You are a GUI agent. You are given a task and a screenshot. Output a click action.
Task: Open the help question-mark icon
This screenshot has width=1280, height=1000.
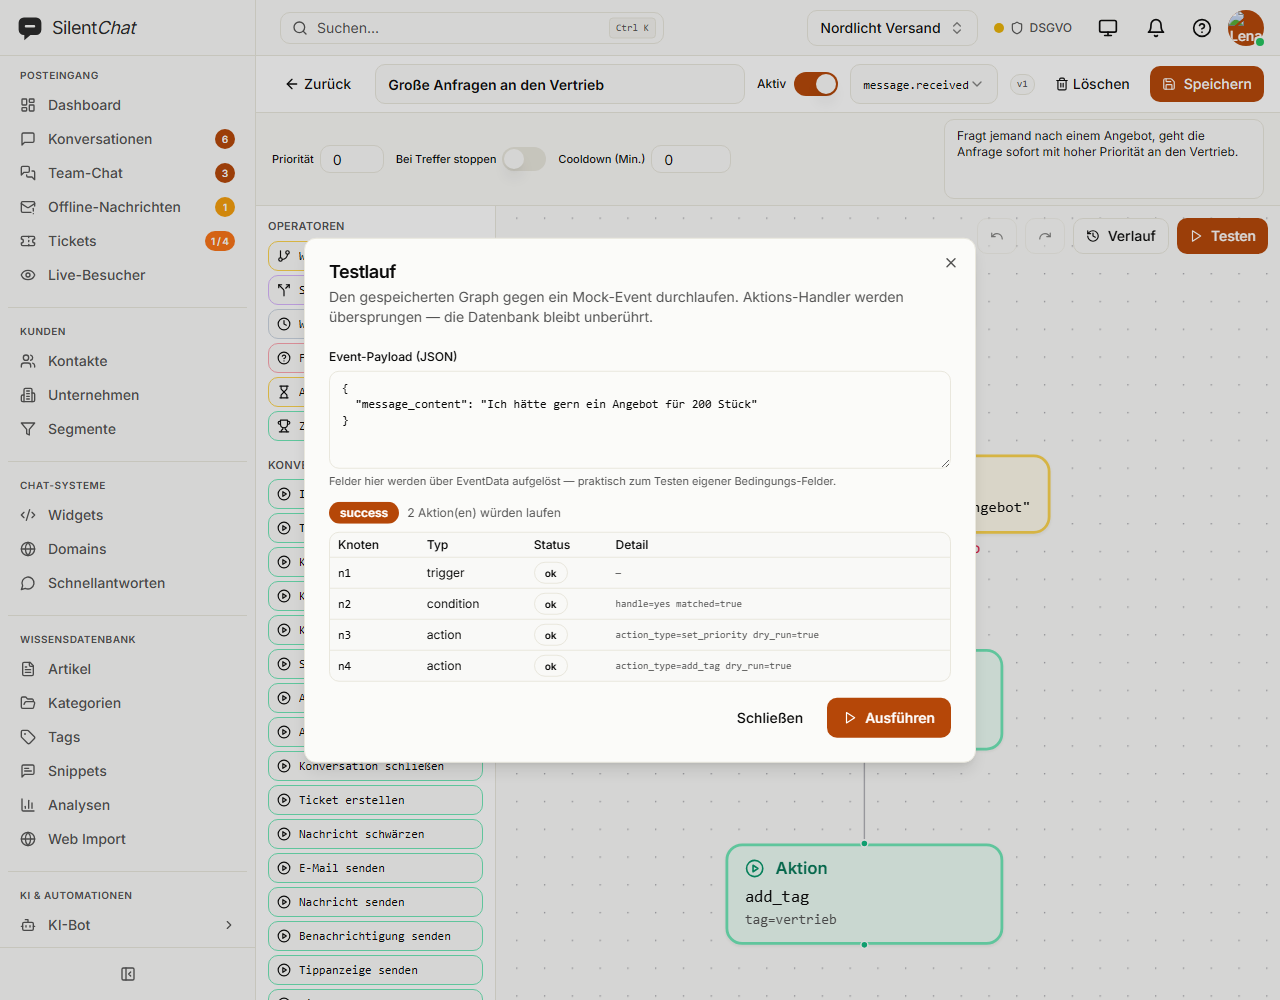click(1202, 28)
